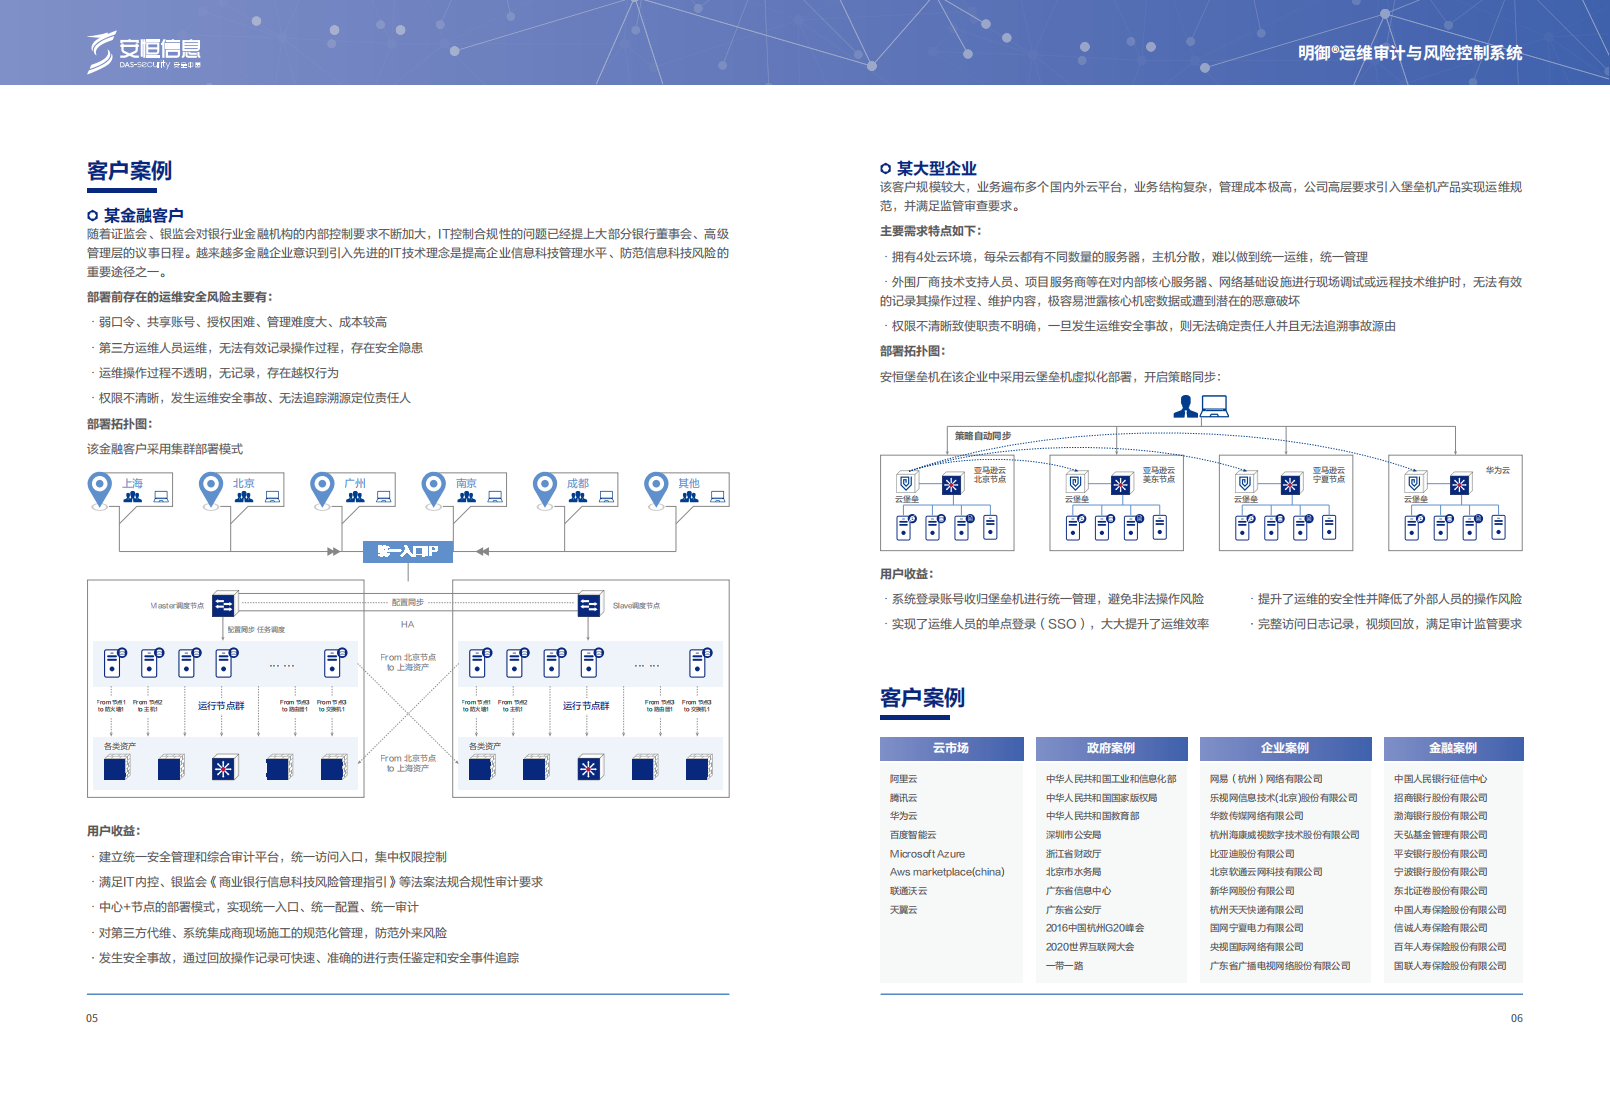
Task: Click the laptop icon in the 上海 box
Action: [x=161, y=497]
